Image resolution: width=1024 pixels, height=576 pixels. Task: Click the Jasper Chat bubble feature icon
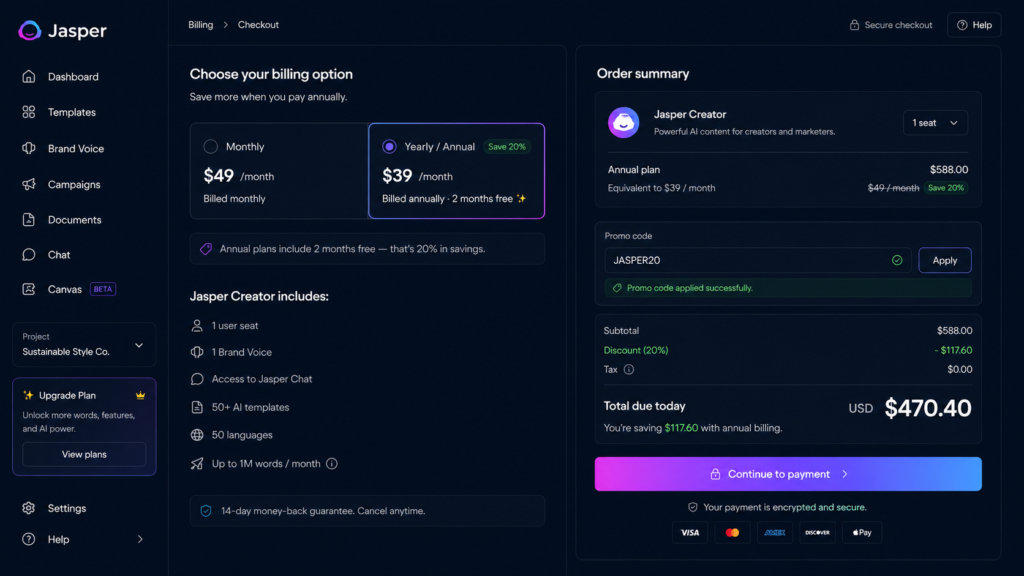tap(197, 379)
